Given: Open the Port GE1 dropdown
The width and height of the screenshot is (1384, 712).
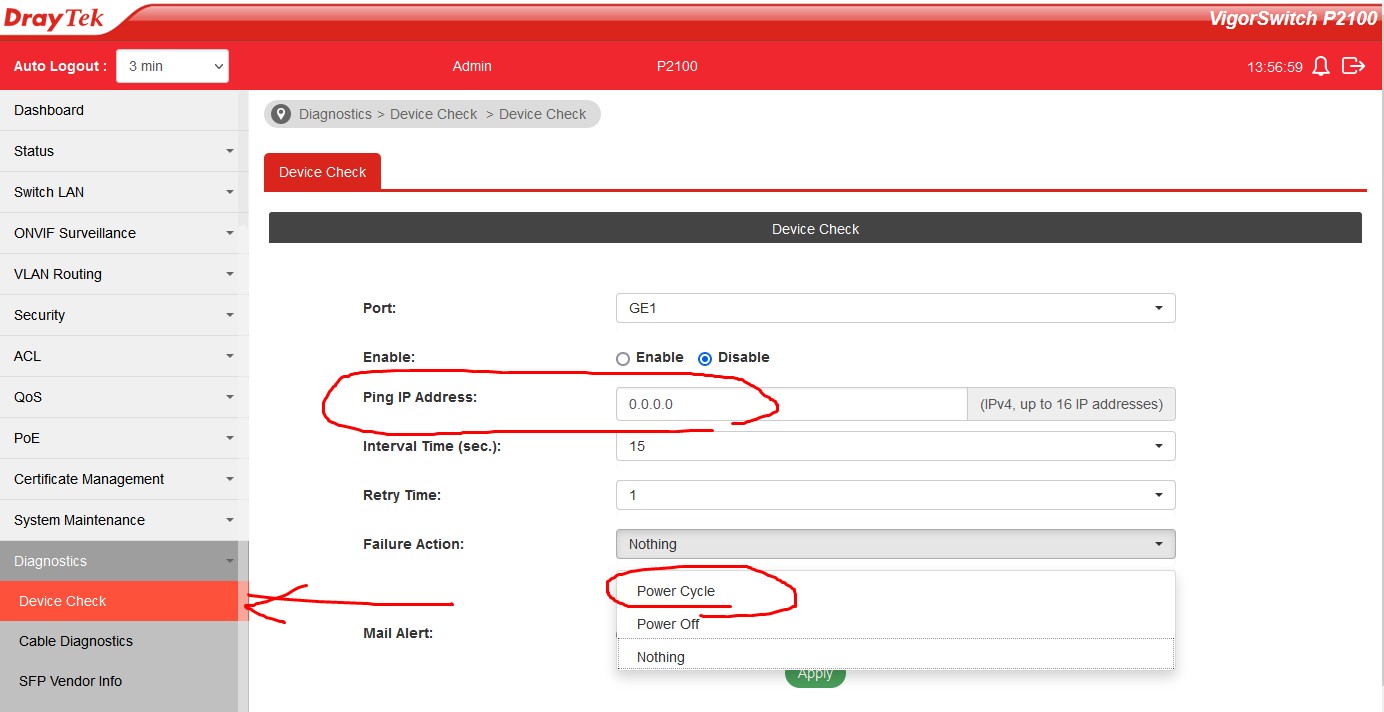Looking at the screenshot, I should pos(895,308).
